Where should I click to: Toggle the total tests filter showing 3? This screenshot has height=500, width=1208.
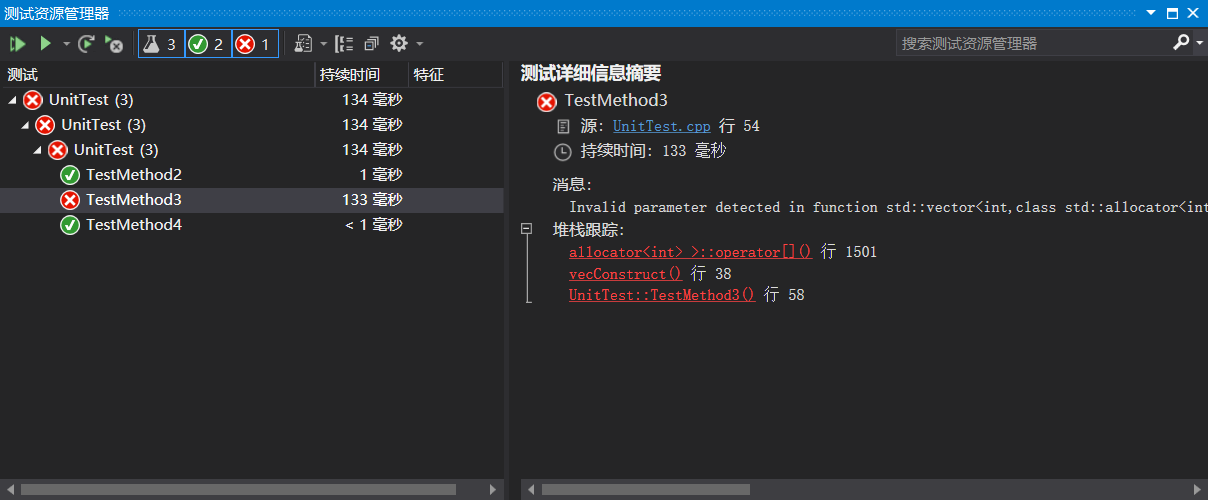click(161, 44)
